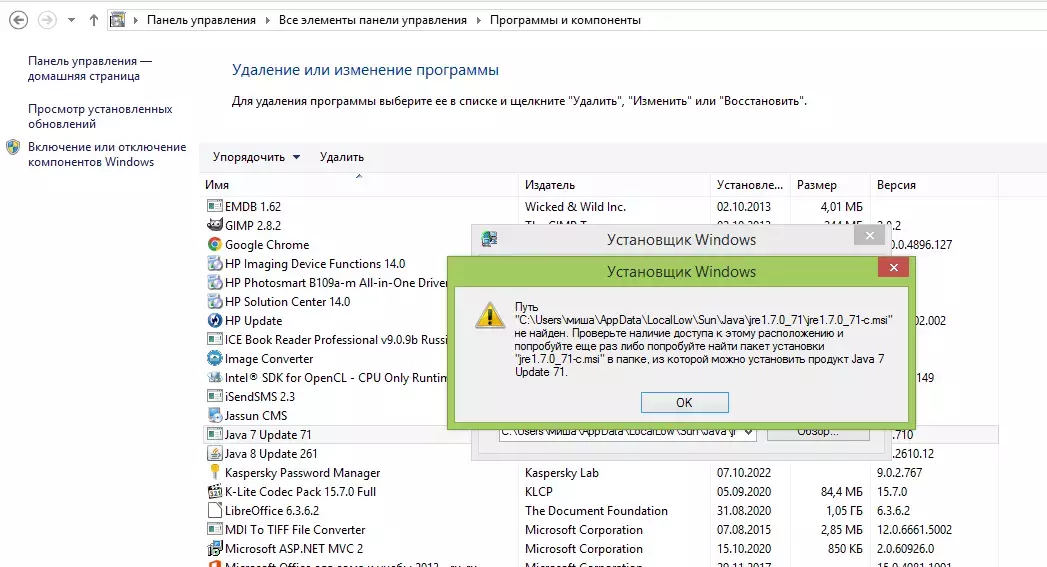Click MDI To TIFF File Converter icon

click(214, 530)
